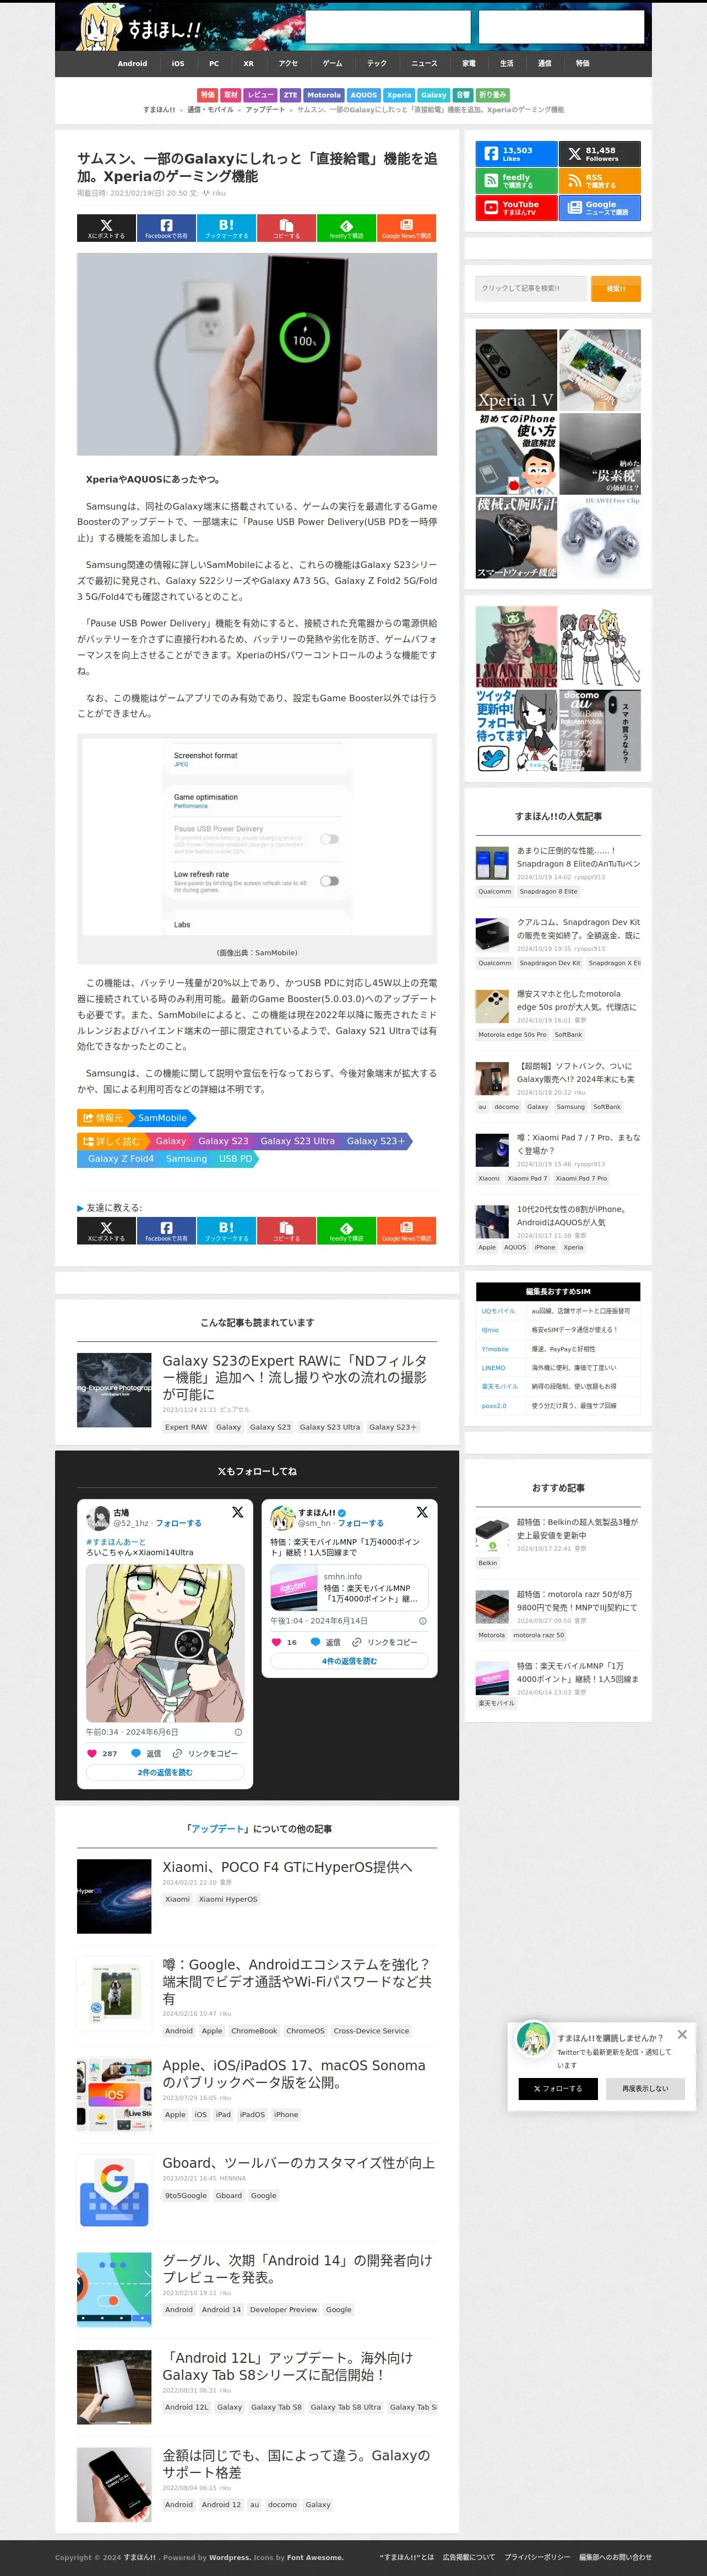The height and width of the screenshot is (2576, 707).
Task: Click feedly in bottom share bar
Action: (346, 1230)
